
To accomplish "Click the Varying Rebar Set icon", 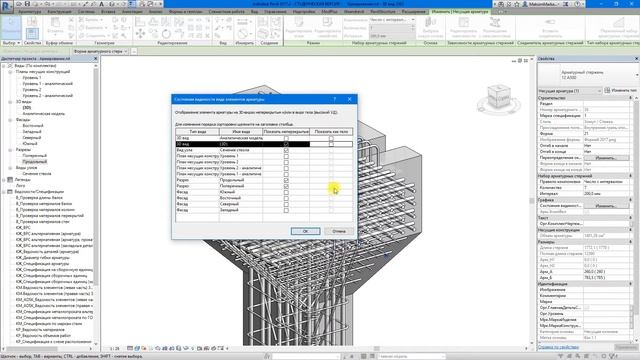I will click(x=618, y=27).
